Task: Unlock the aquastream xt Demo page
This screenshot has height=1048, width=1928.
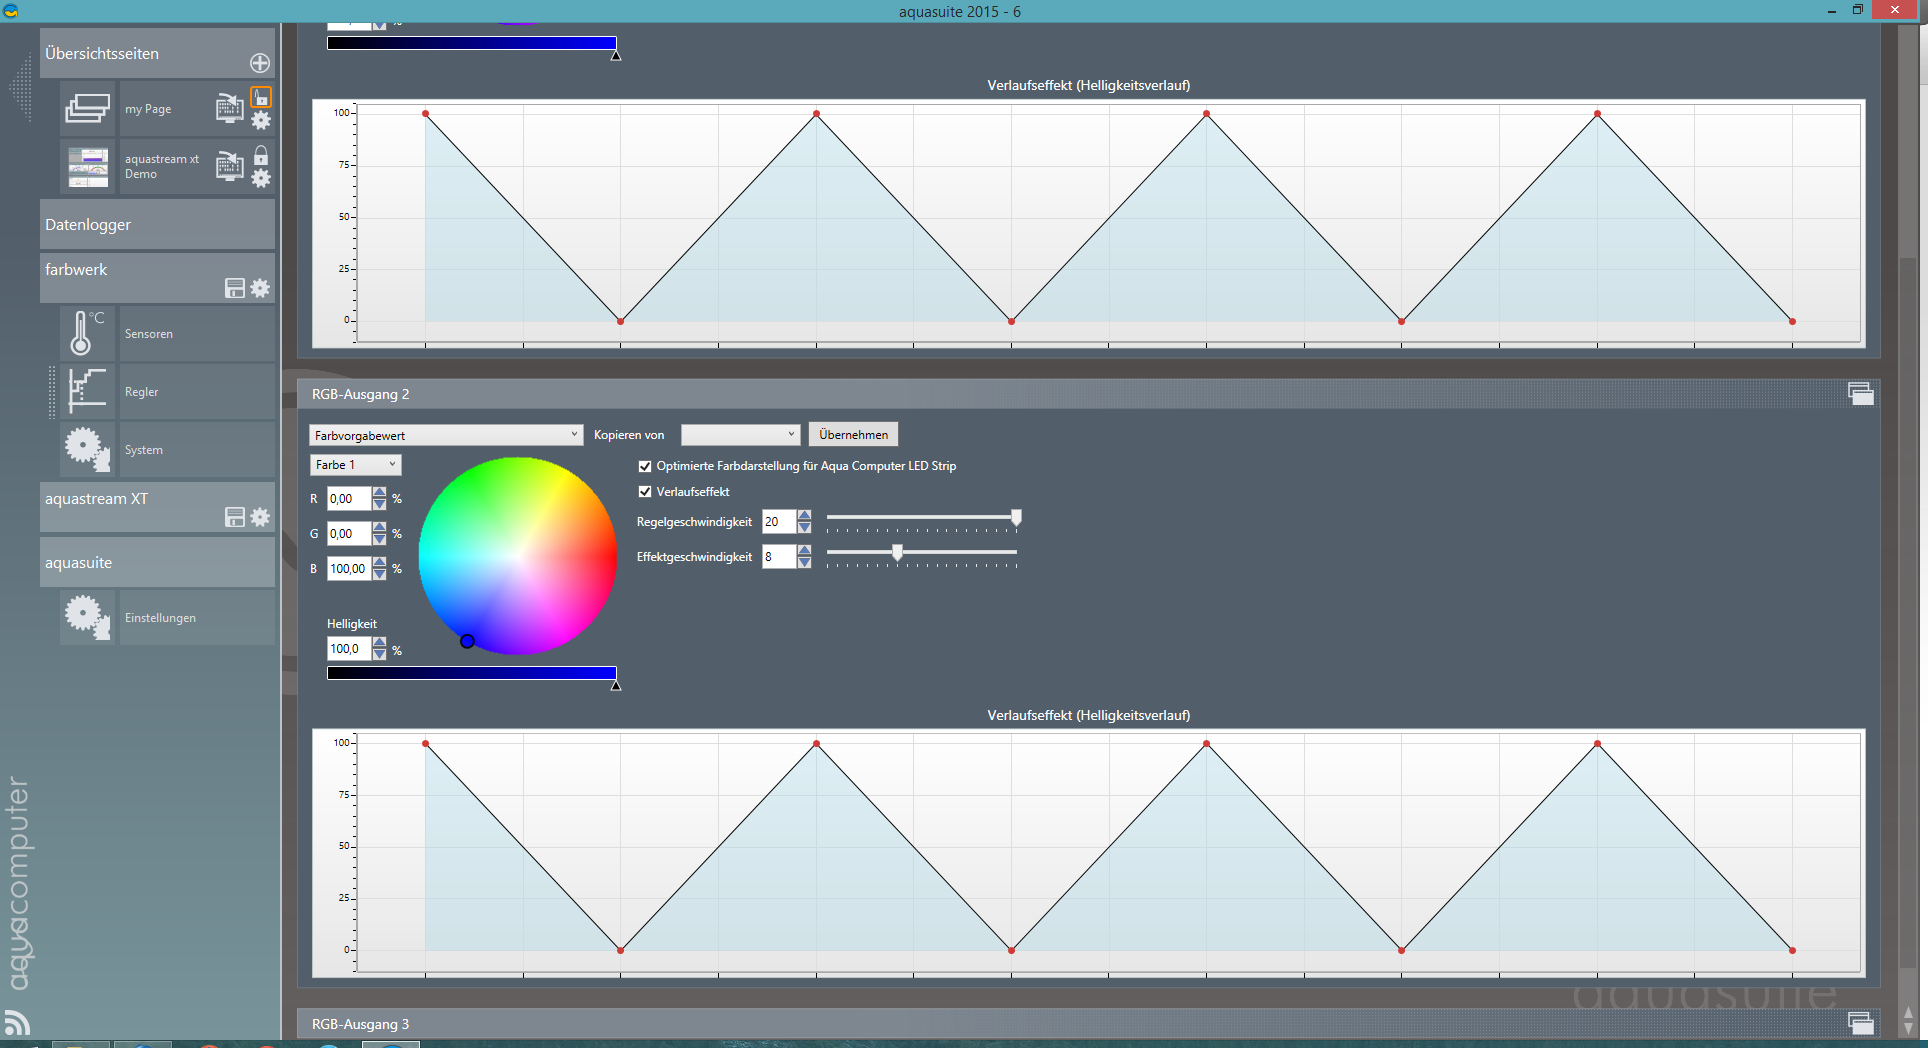Action: click(x=261, y=156)
